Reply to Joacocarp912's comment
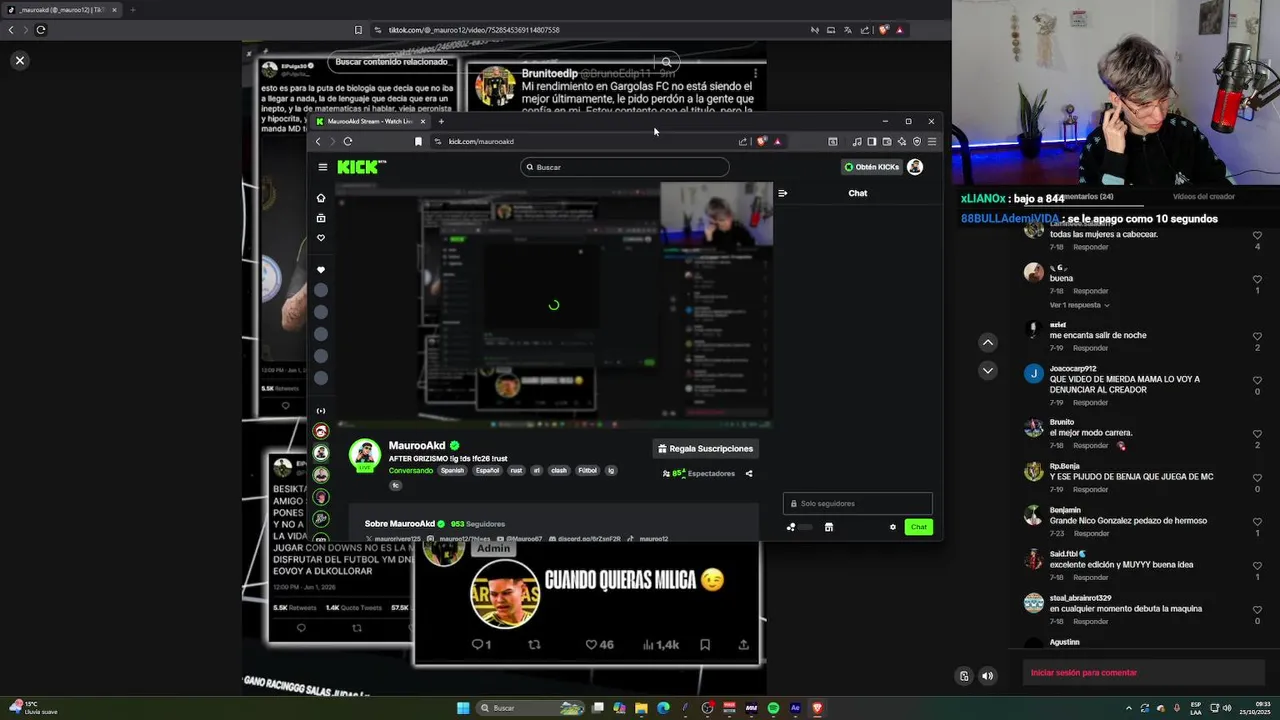1280x720 pixels. [x=1091, y=402]
